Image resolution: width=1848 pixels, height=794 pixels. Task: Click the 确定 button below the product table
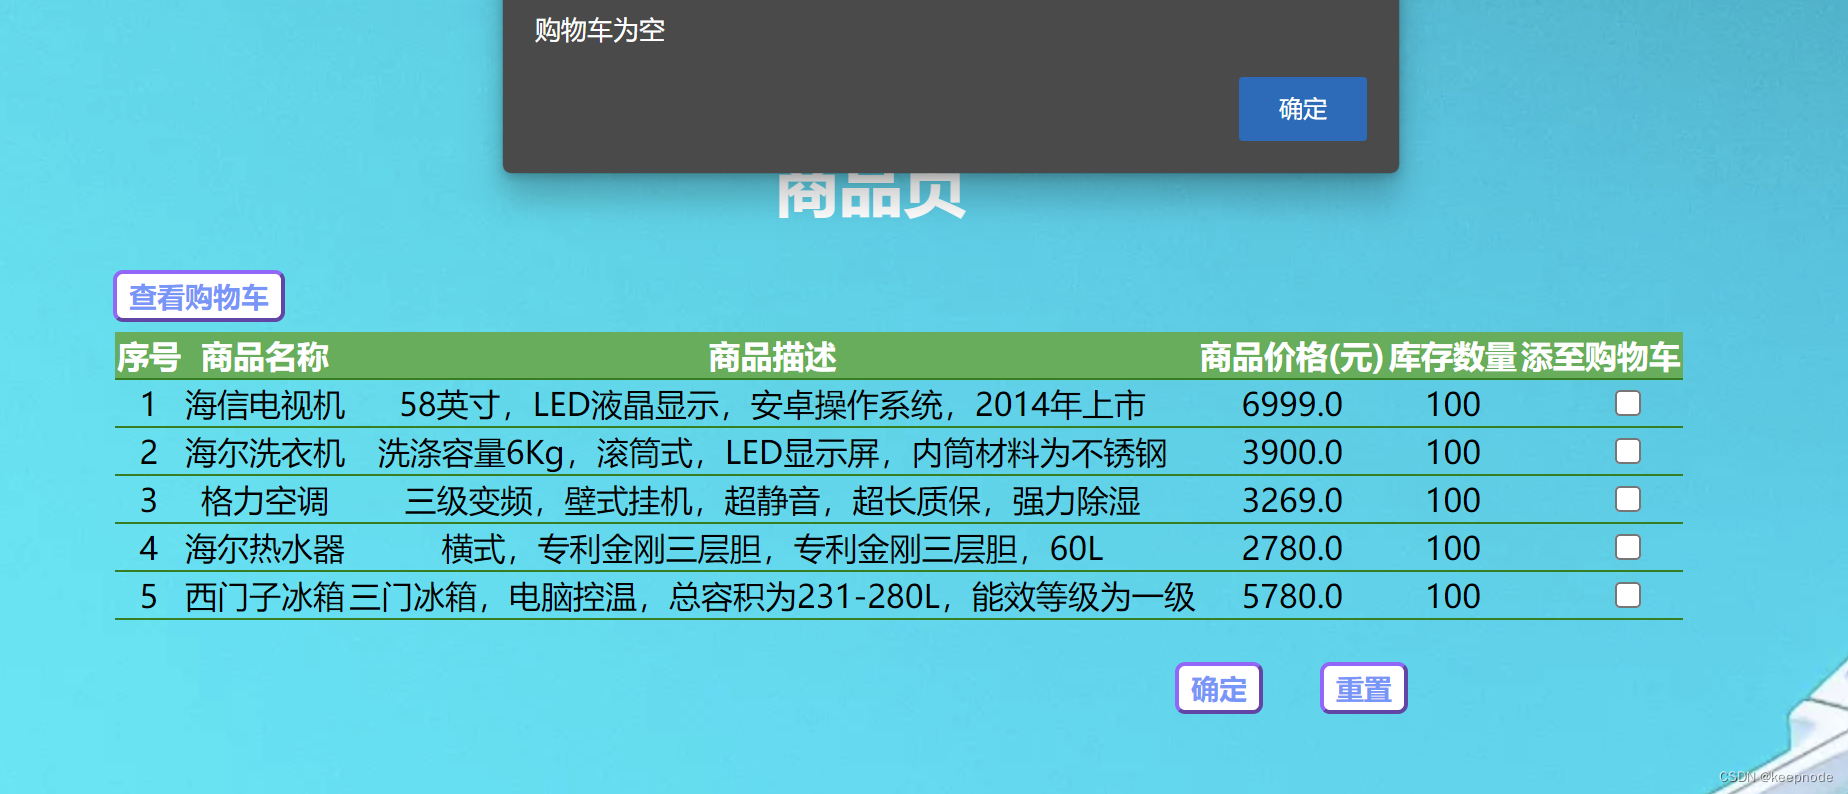1219,689
